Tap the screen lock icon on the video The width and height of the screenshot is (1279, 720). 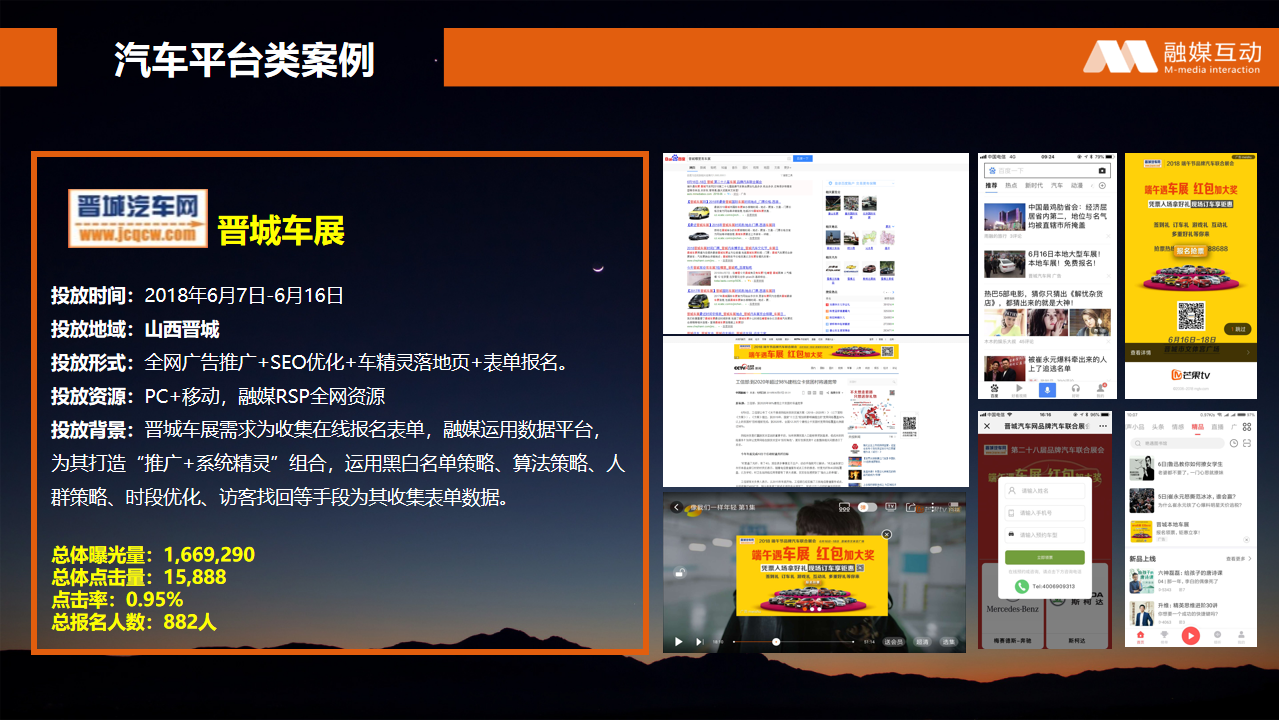(680, 573)
